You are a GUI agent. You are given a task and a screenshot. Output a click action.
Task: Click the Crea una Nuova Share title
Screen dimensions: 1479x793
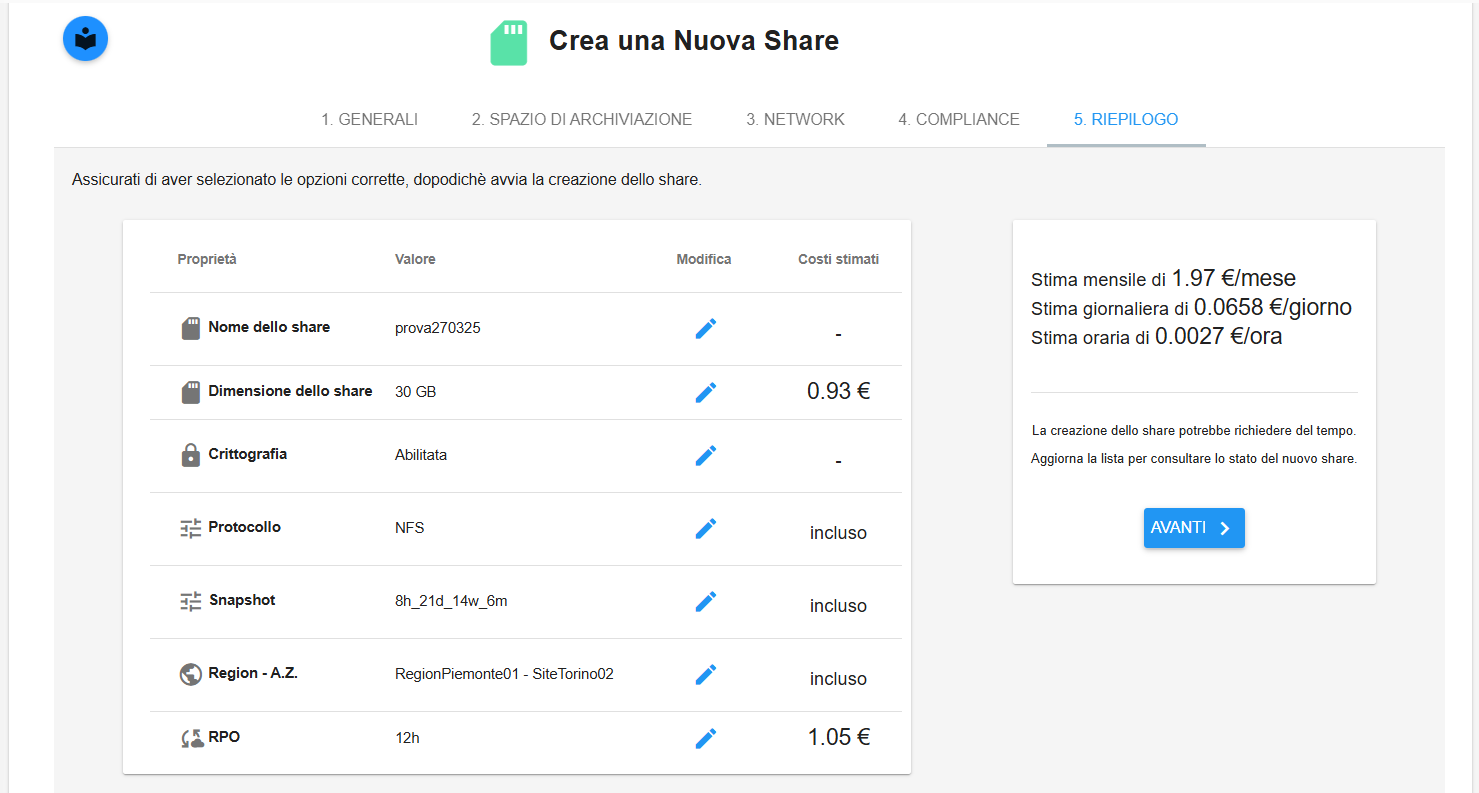694,41
